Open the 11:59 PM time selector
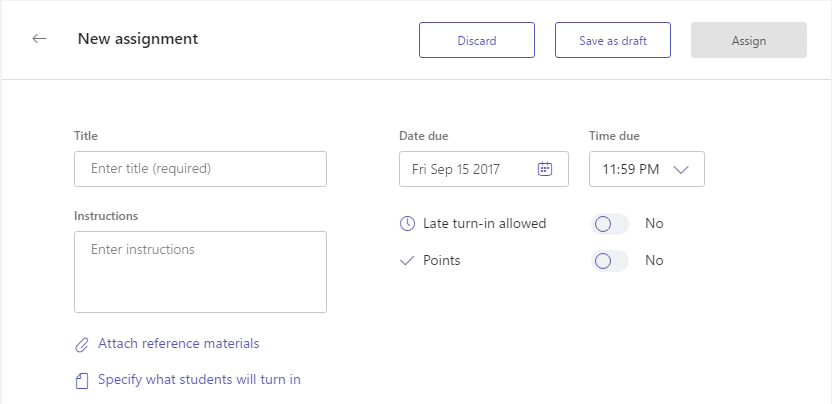 tap(647, 169)
